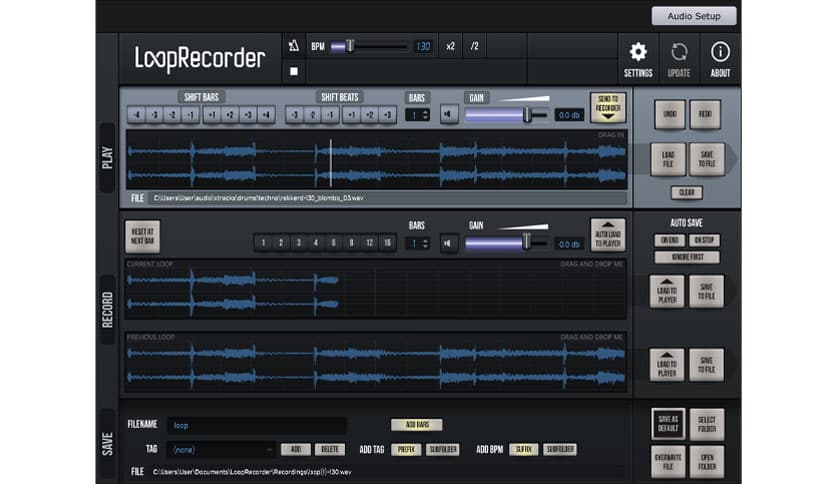Set record length to 1 bar

point(263,243)
